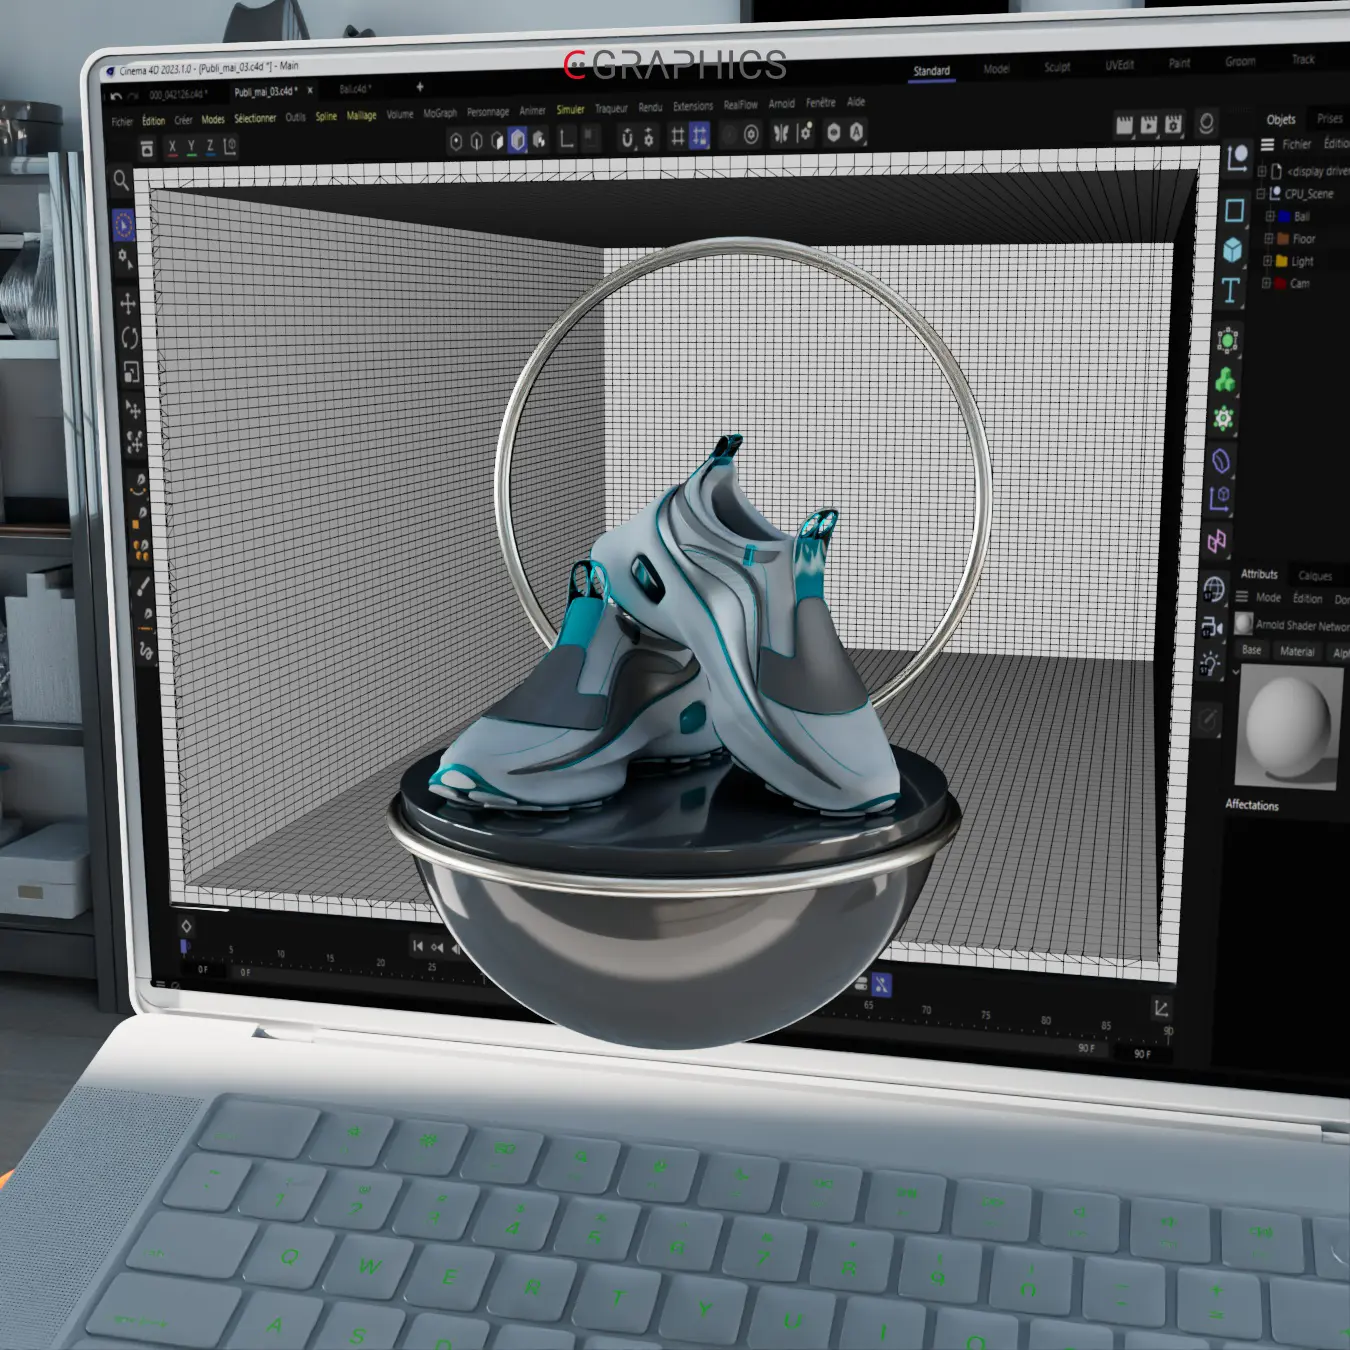Activate the Scale tool

[131, 373]
